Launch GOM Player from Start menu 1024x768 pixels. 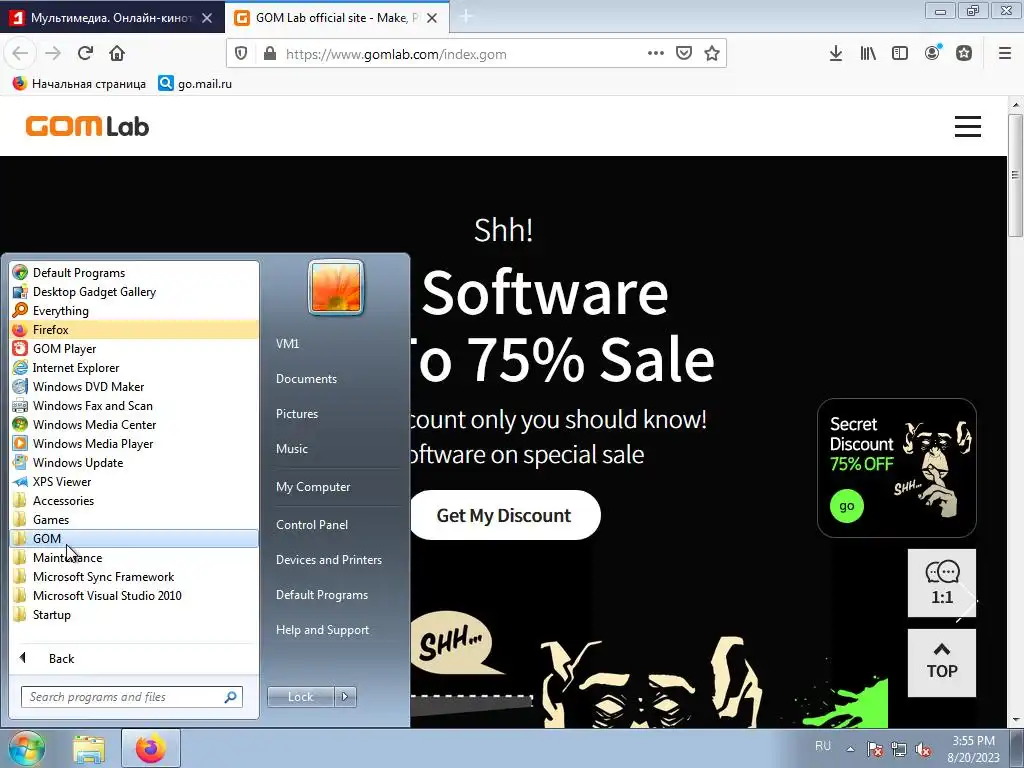tap(135, 349)
